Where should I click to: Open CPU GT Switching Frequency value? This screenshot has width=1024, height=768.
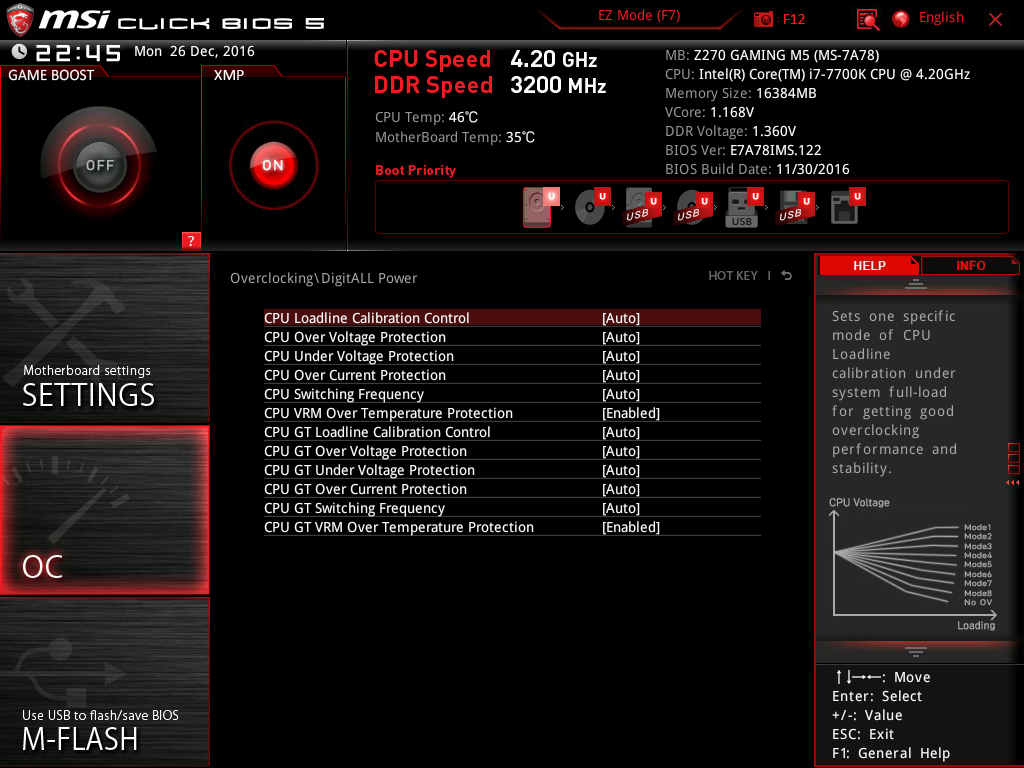620,507
